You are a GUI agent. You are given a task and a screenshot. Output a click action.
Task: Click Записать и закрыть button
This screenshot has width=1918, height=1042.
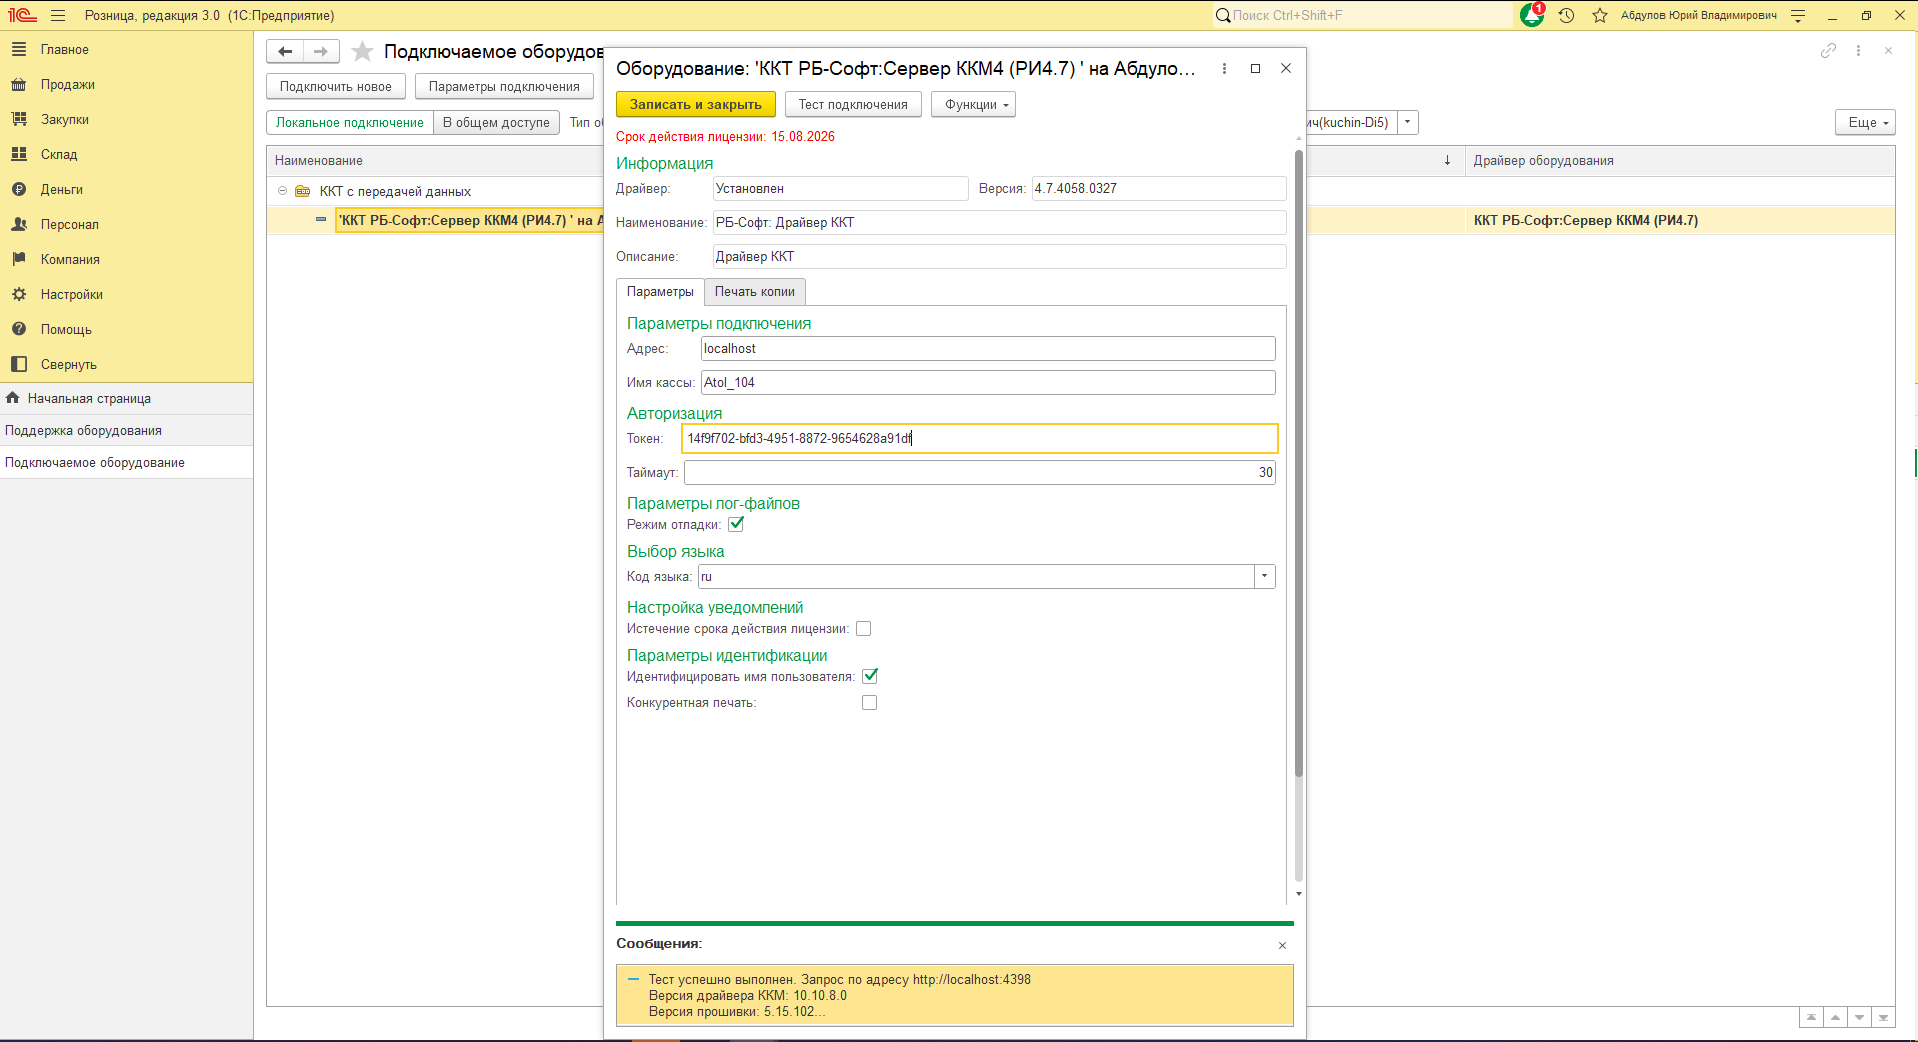point(696,104)
